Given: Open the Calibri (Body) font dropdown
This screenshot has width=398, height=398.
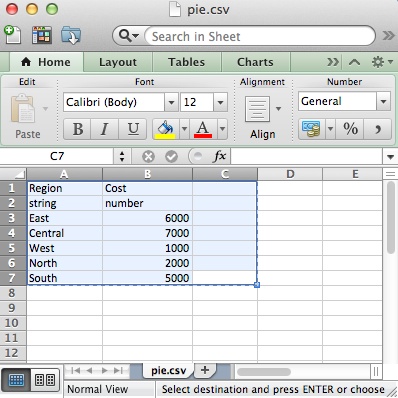Looking at the screenshot, I should coord(171,102).
